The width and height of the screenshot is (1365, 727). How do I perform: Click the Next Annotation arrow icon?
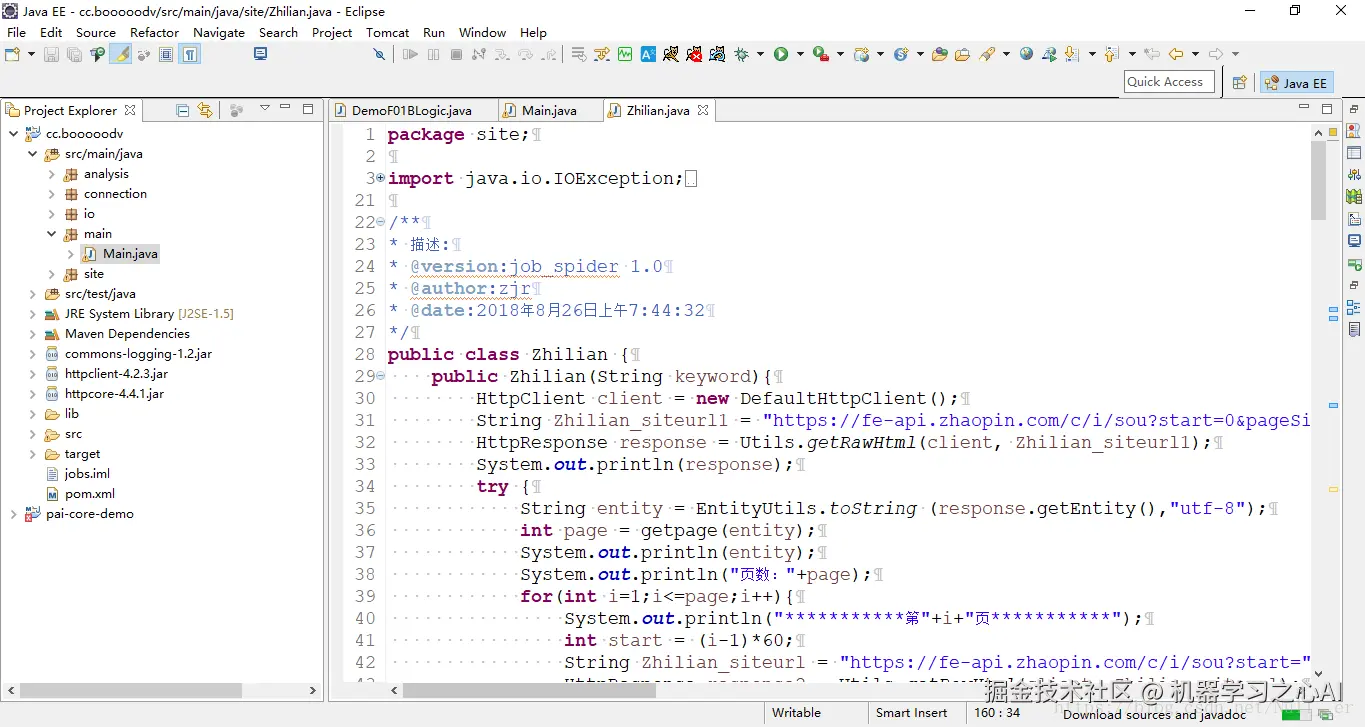pyautogui.click(x=1071, y=54)
